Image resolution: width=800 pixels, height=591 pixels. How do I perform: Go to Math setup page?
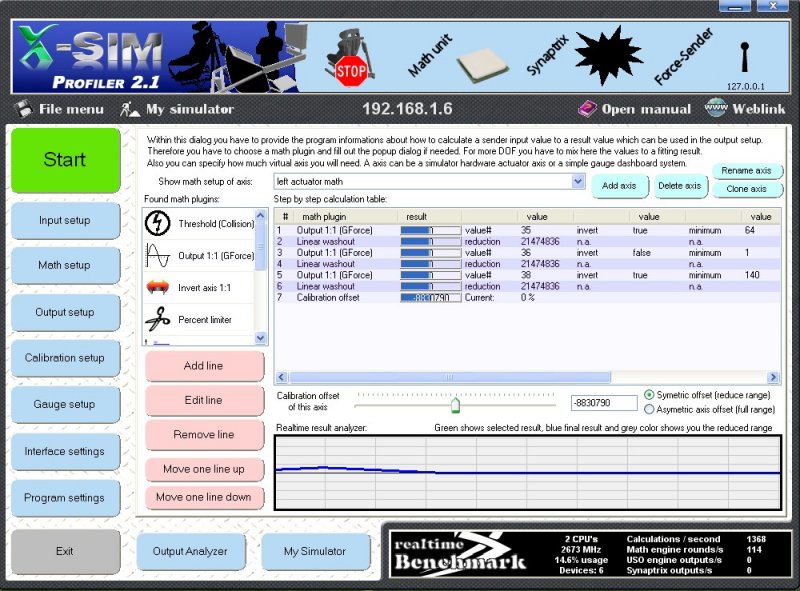[65, 265]
